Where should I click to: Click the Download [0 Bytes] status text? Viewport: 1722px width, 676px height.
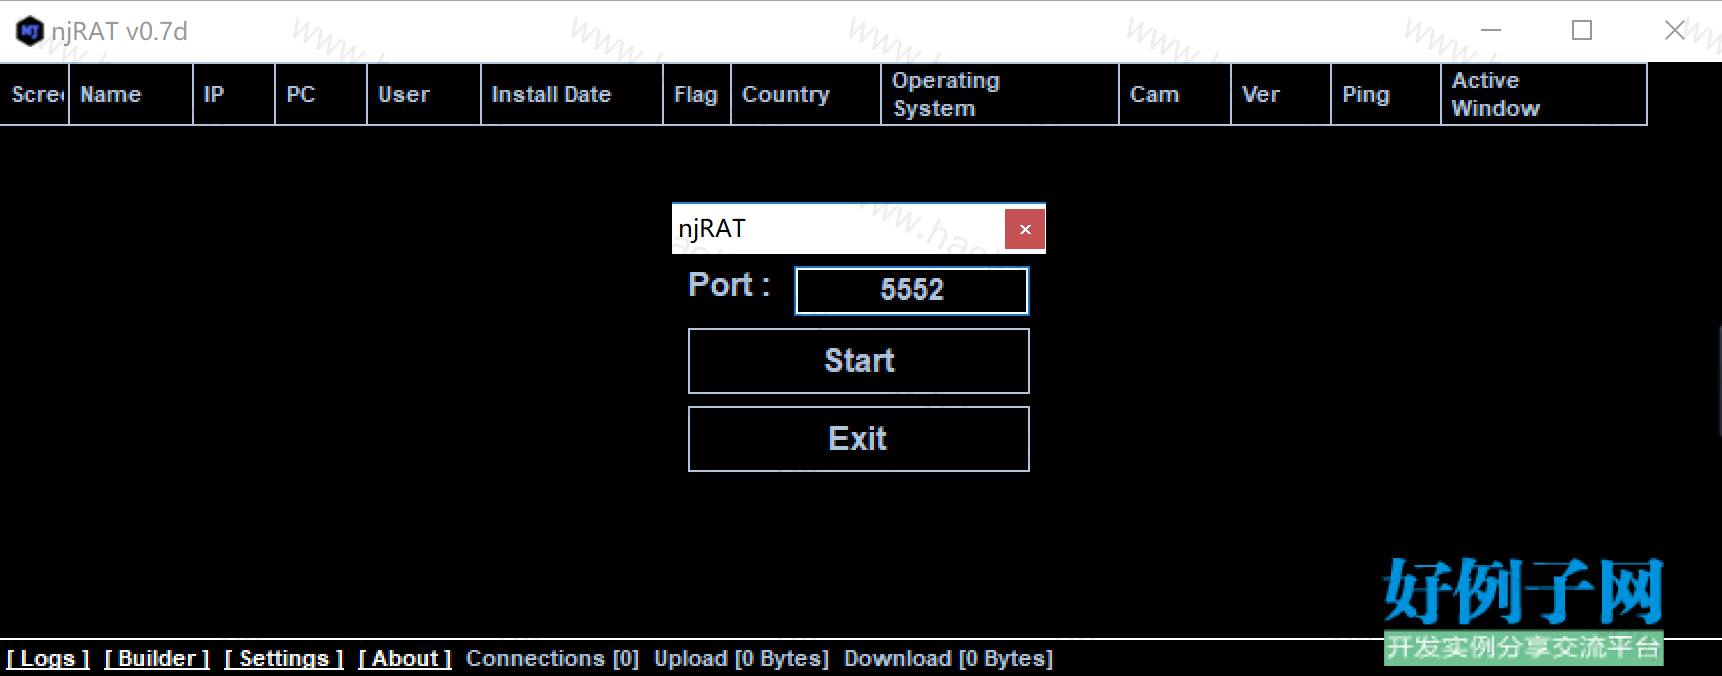[x=948, y=659]
